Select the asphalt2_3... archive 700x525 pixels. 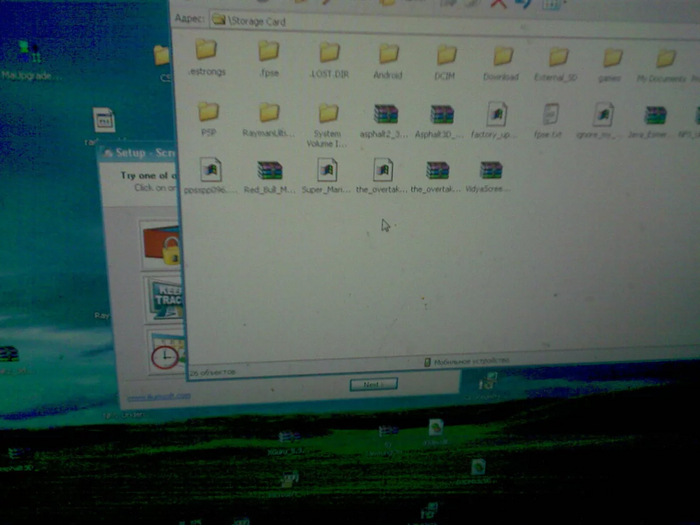coord(385,121)
